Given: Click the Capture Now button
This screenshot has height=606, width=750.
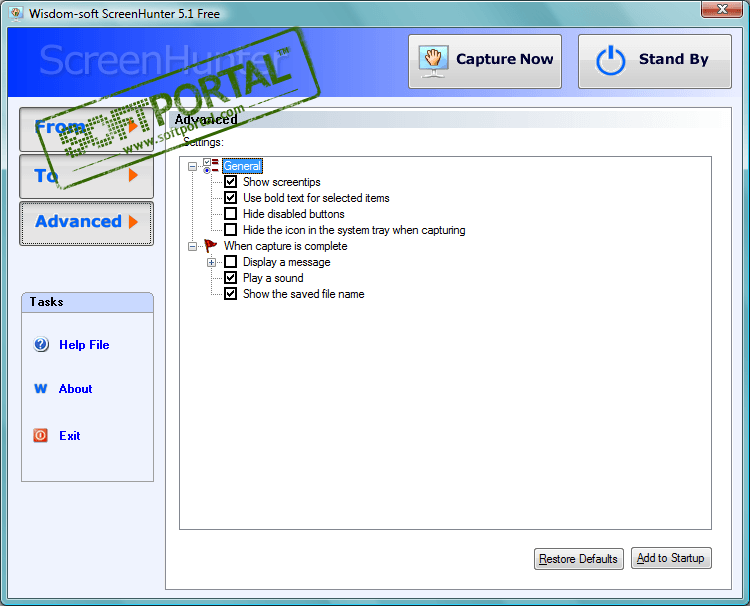Looking at the screenshot, I should [x=485, y=61].
